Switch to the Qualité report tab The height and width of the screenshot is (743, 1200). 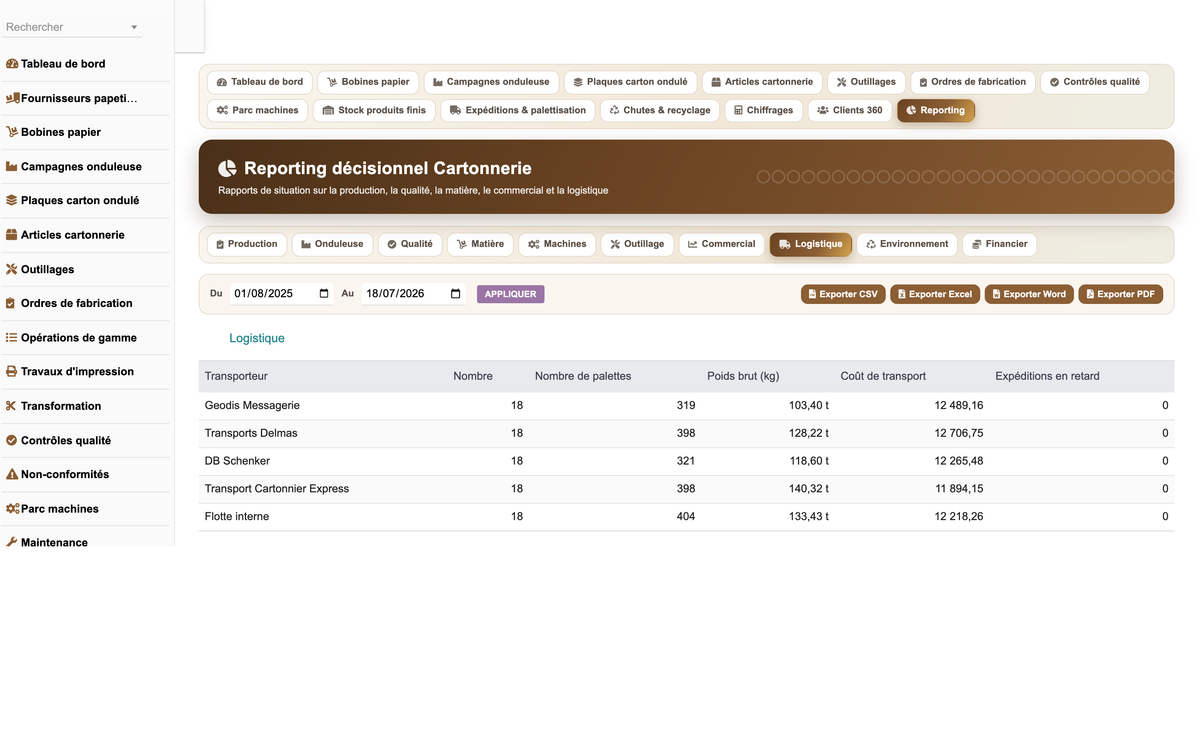410,244
